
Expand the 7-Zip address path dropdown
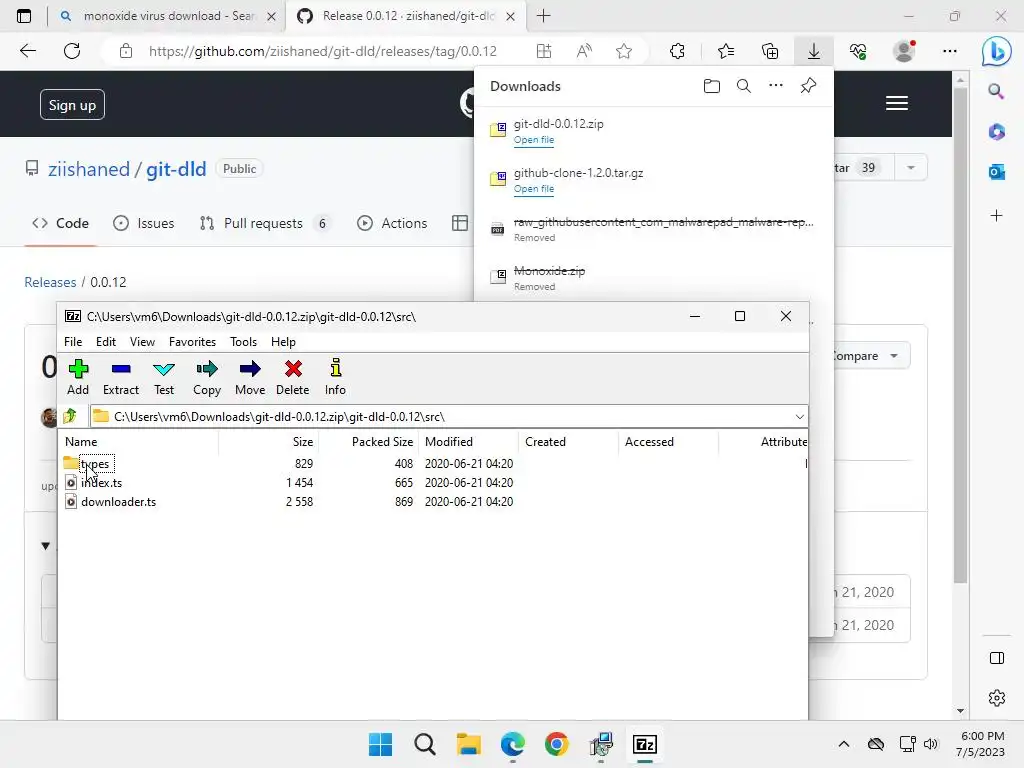[x=799, y=417]
